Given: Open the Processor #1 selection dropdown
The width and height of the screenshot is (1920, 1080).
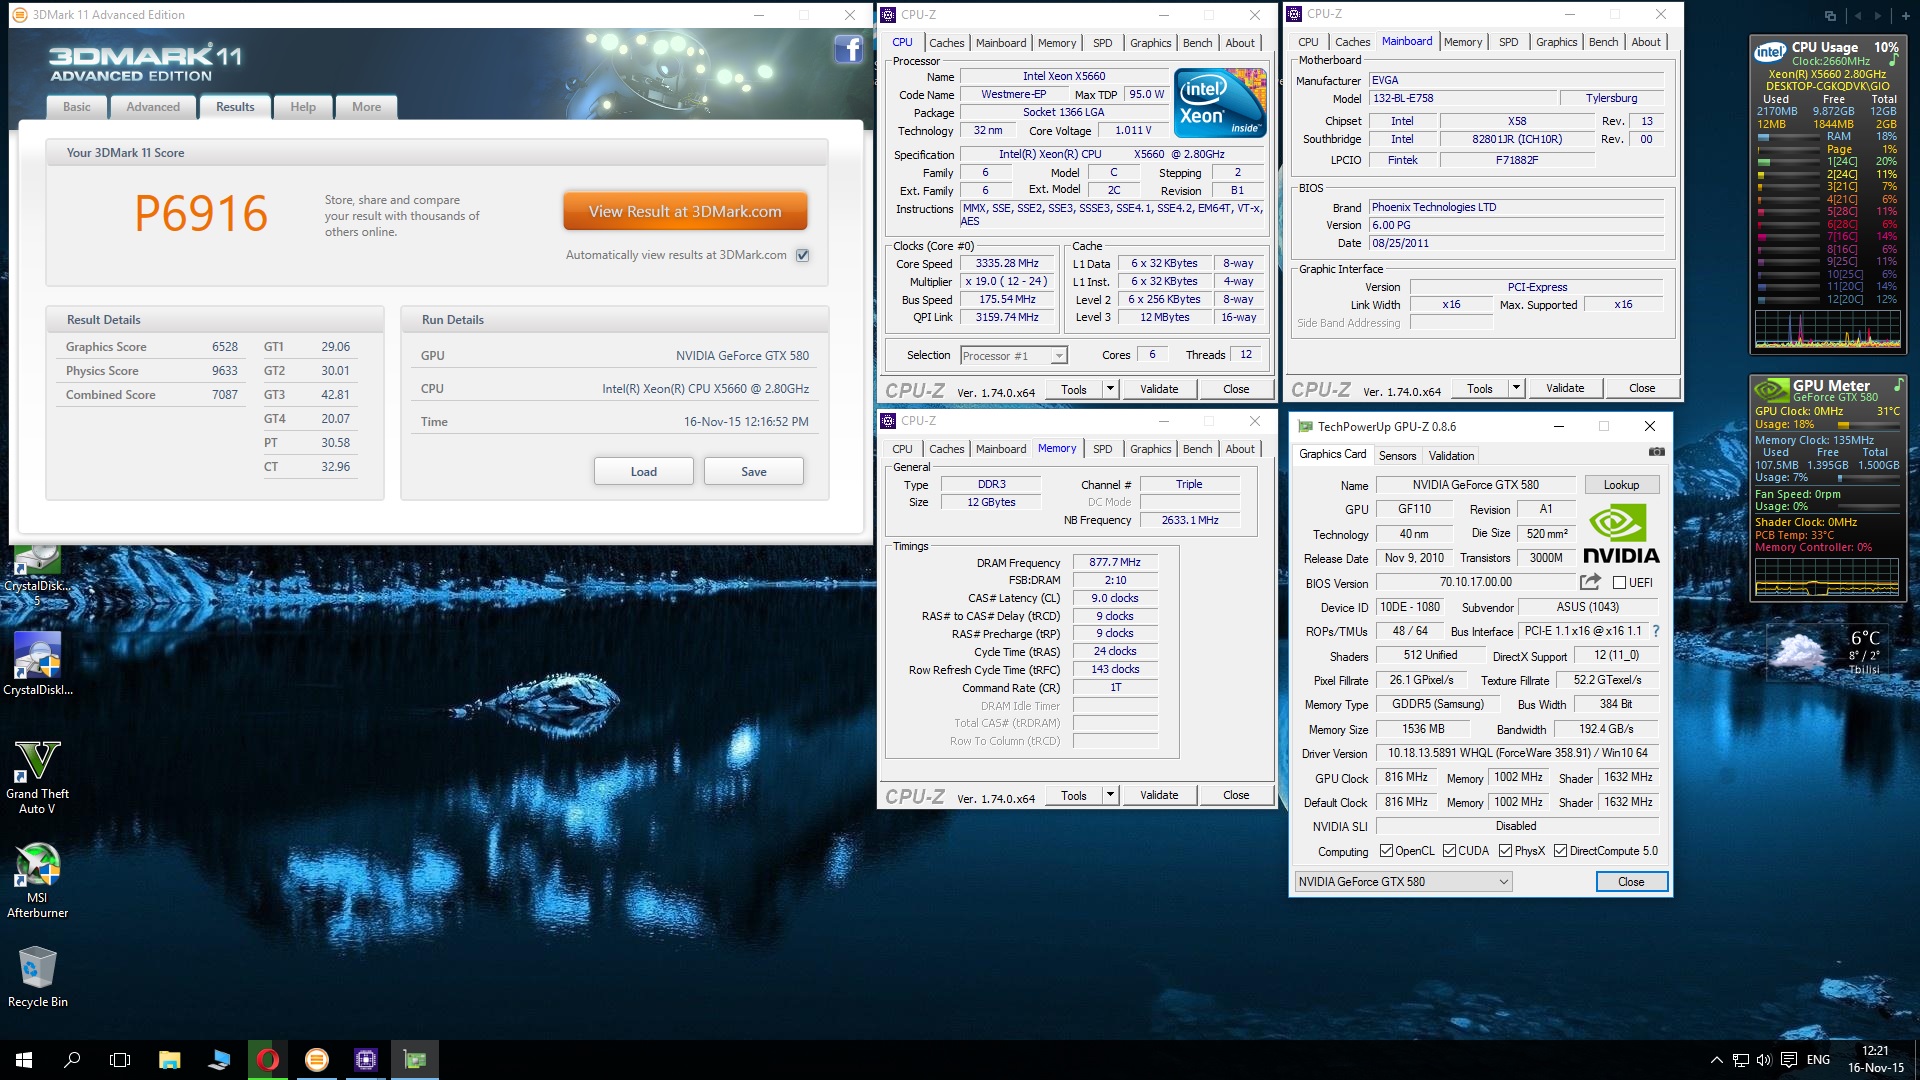Looking at the screenshot, I should pyautogui.click(x=1014, y=356).
